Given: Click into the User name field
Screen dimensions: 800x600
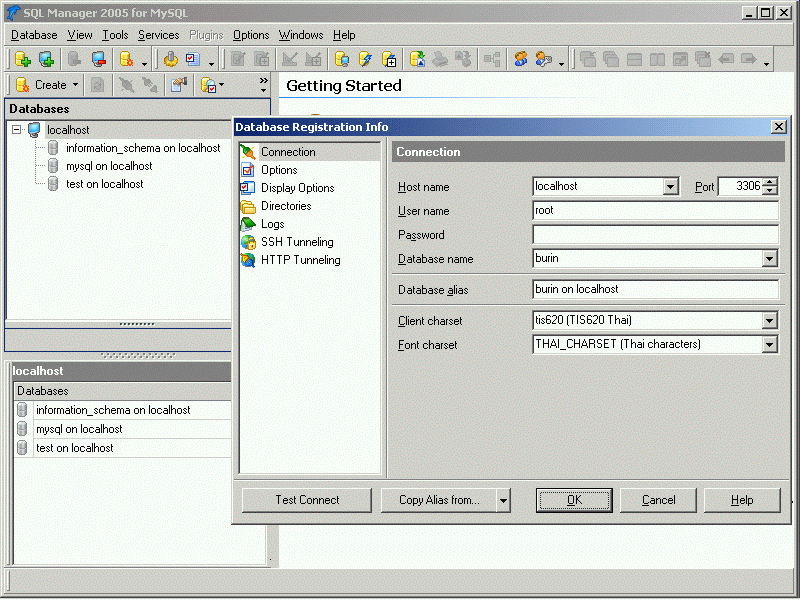Looking at the screenshot, I should pyautogui.click(x=655, y=211).
